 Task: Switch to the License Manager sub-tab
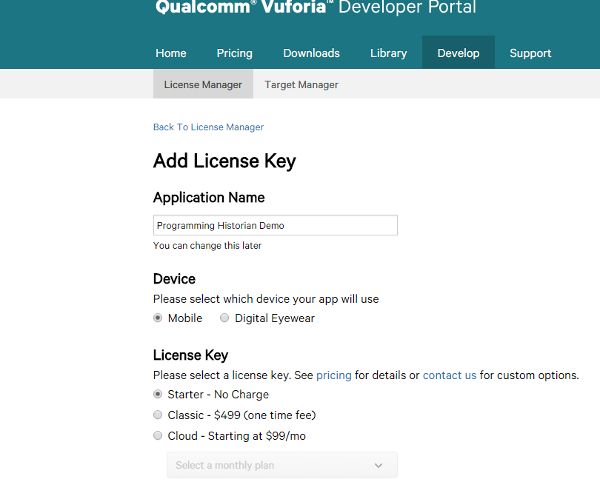coord(203,85)
